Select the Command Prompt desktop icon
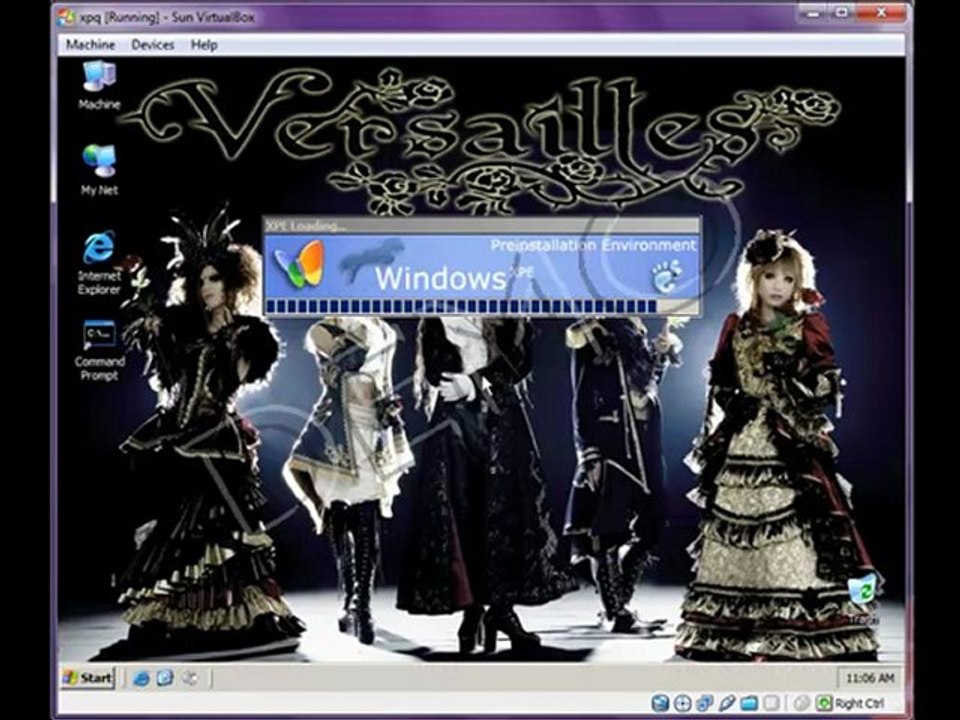960x720 pixels. (99, 351)
